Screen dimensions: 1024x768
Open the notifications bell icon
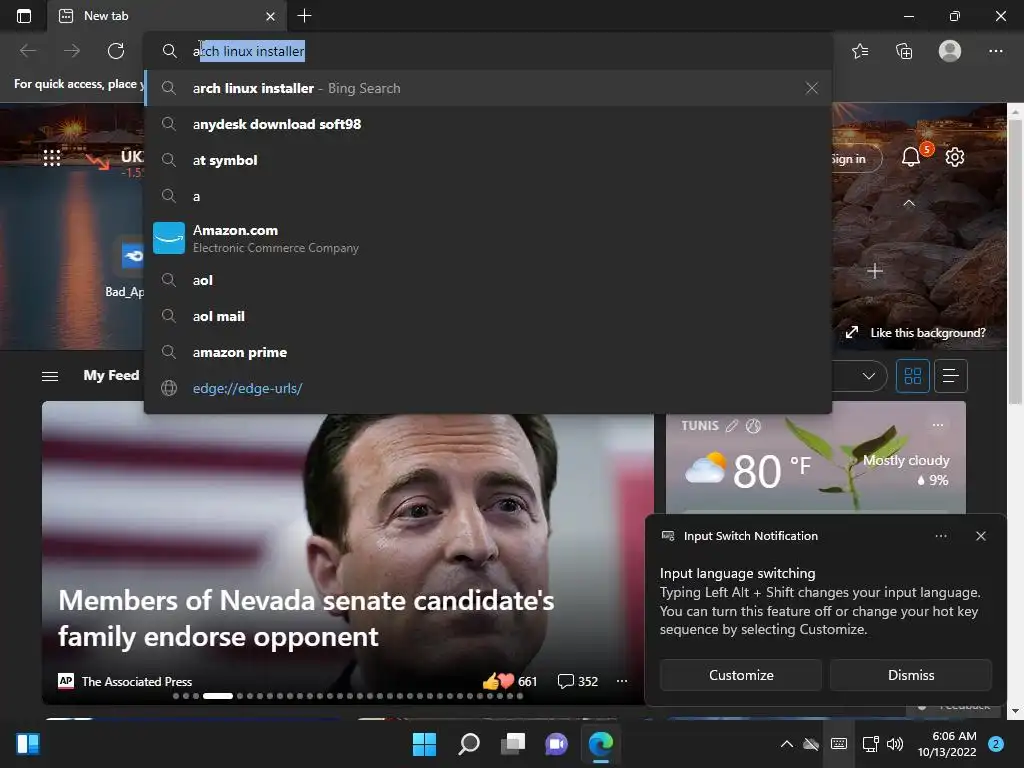[911, 157]
